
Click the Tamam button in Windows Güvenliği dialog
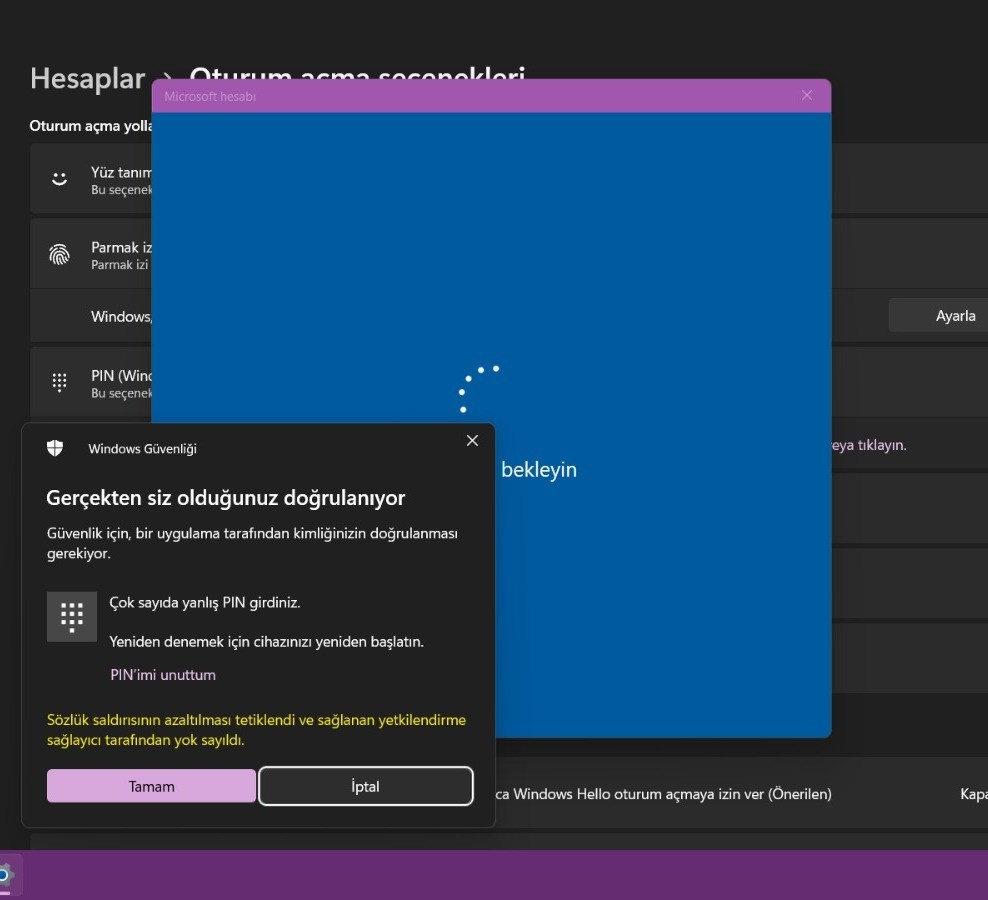click(151, 786)
